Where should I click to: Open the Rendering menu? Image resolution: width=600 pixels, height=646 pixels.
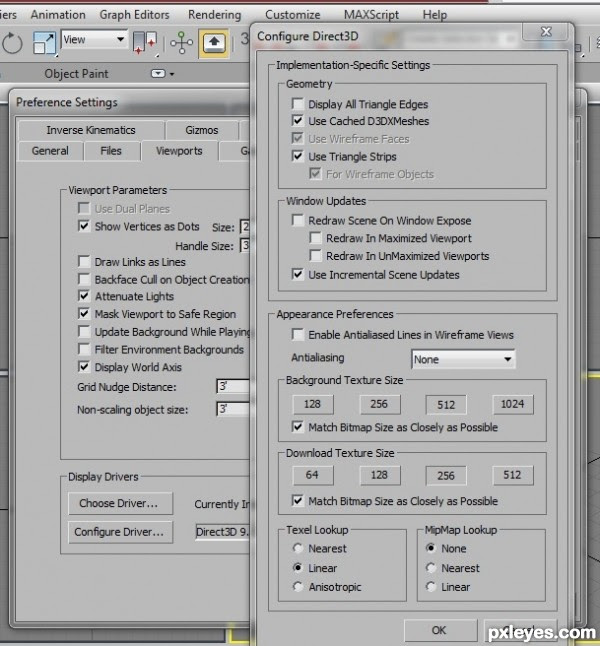[x=214, y=15]
